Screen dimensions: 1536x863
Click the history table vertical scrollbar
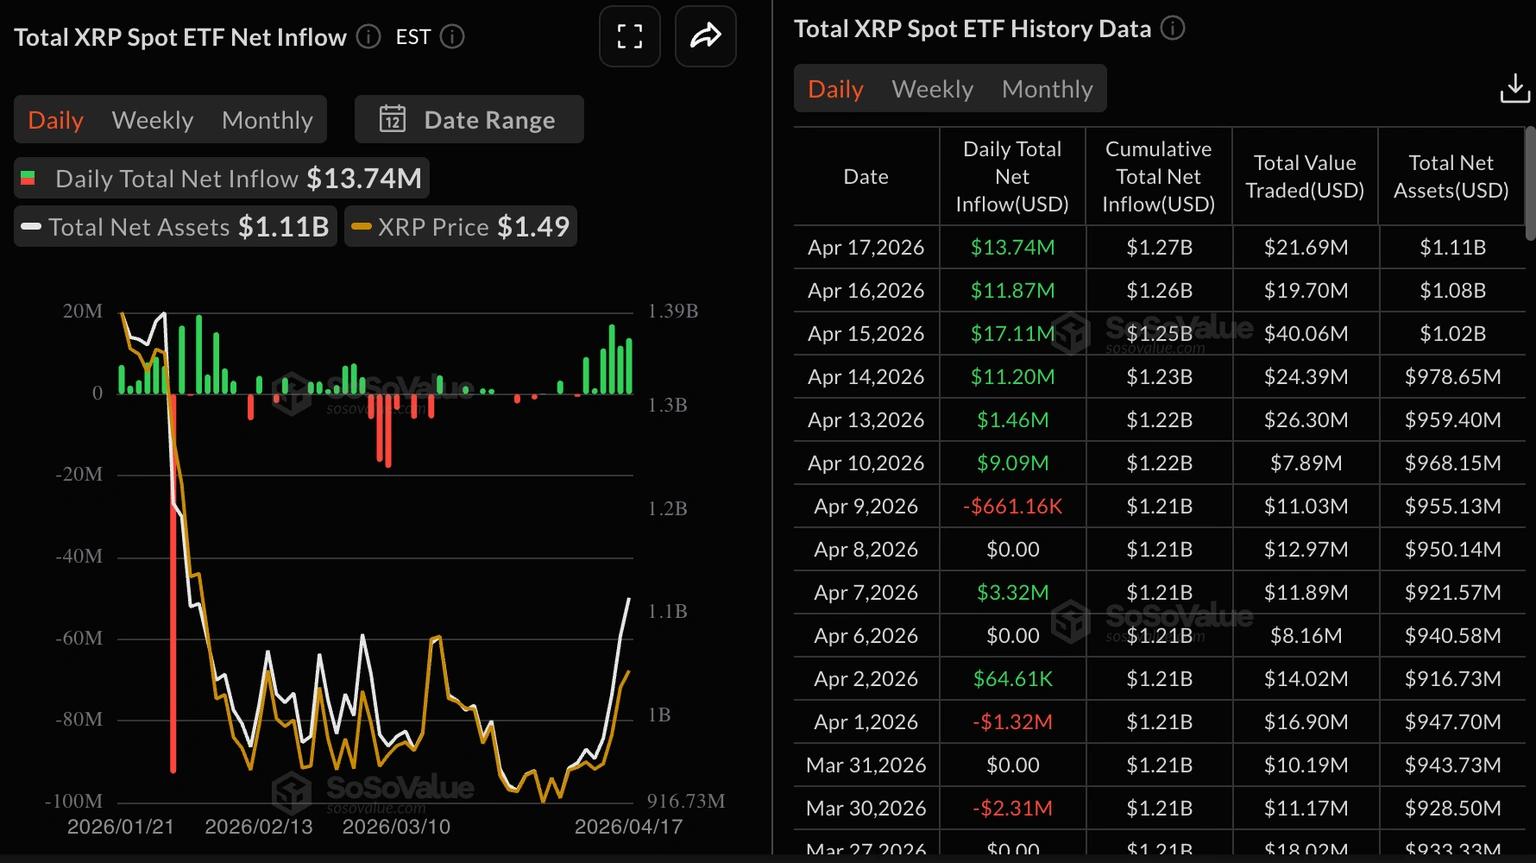(x=1529, y=183)
